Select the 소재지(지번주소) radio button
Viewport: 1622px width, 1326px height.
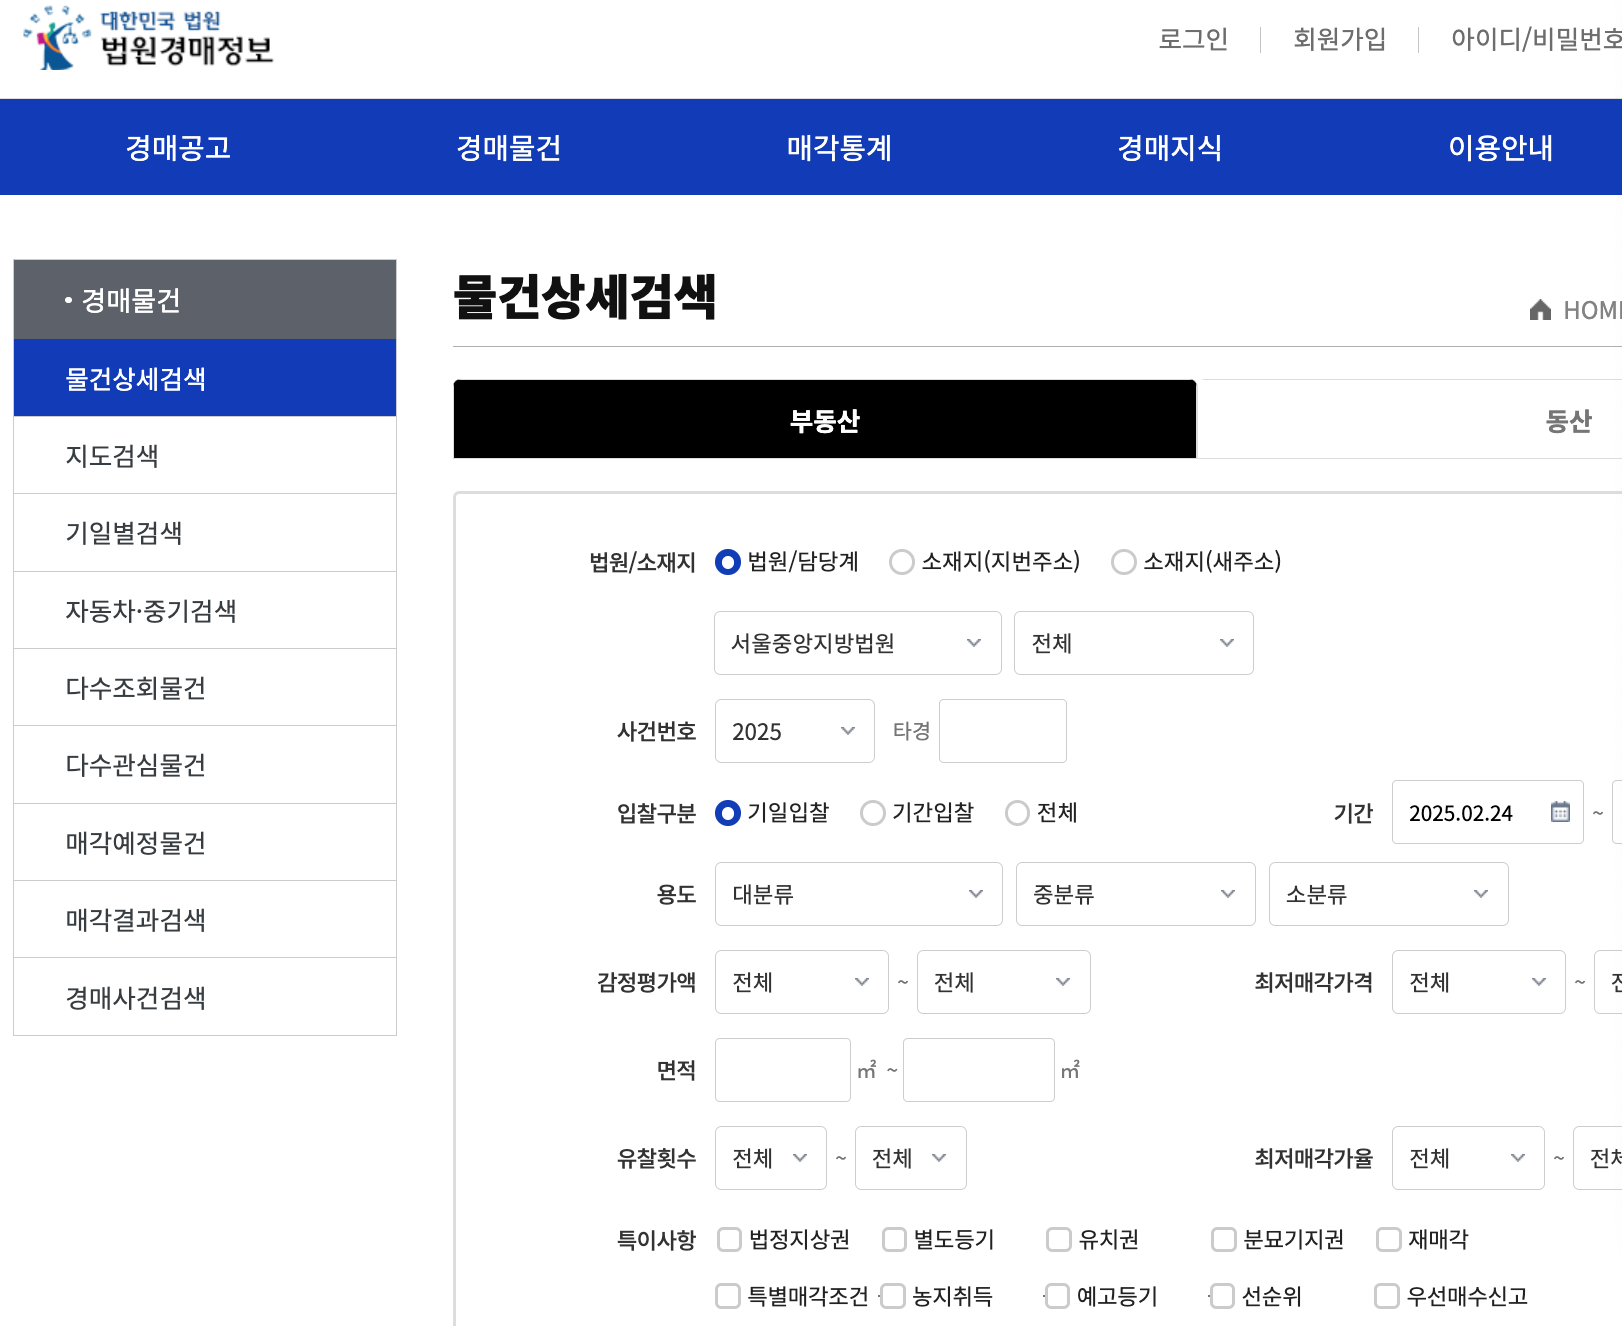pos(903,562)
